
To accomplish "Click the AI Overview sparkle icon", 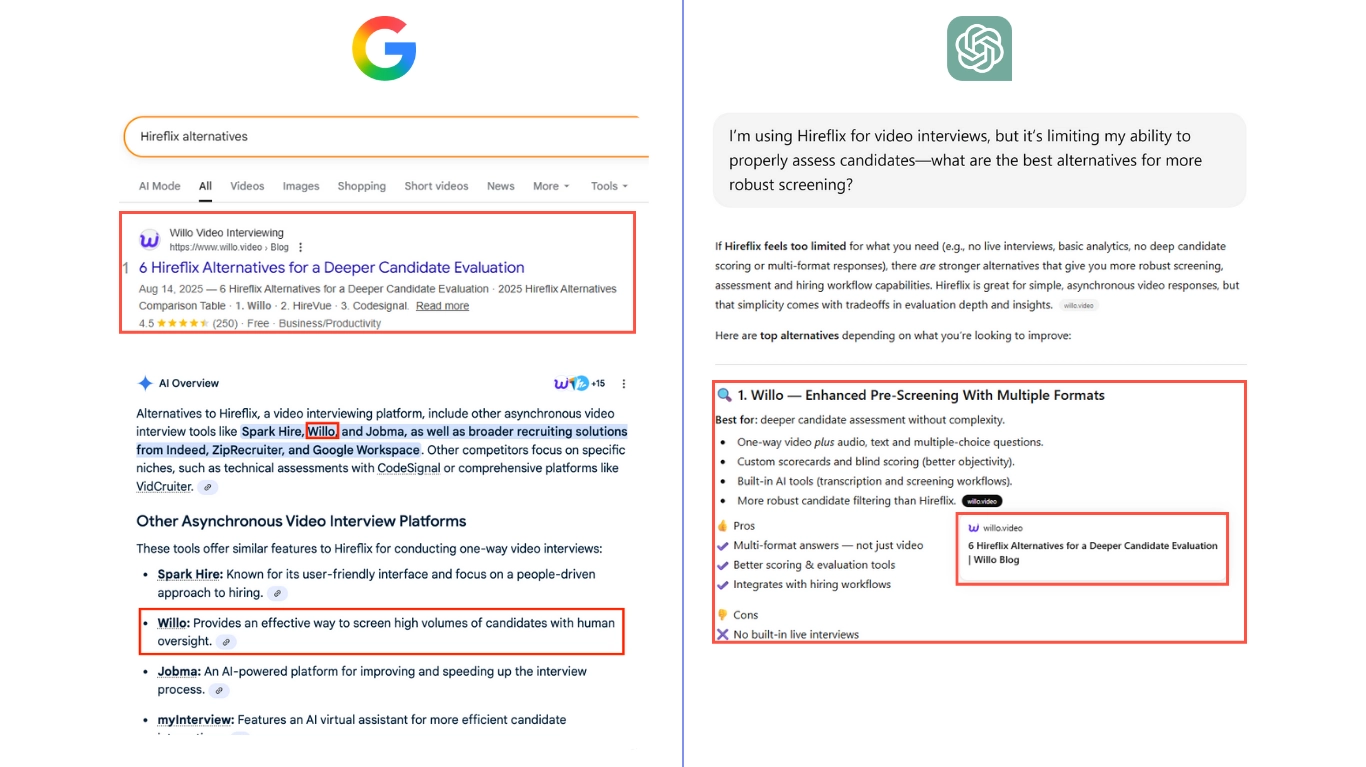I will [145, 383].
